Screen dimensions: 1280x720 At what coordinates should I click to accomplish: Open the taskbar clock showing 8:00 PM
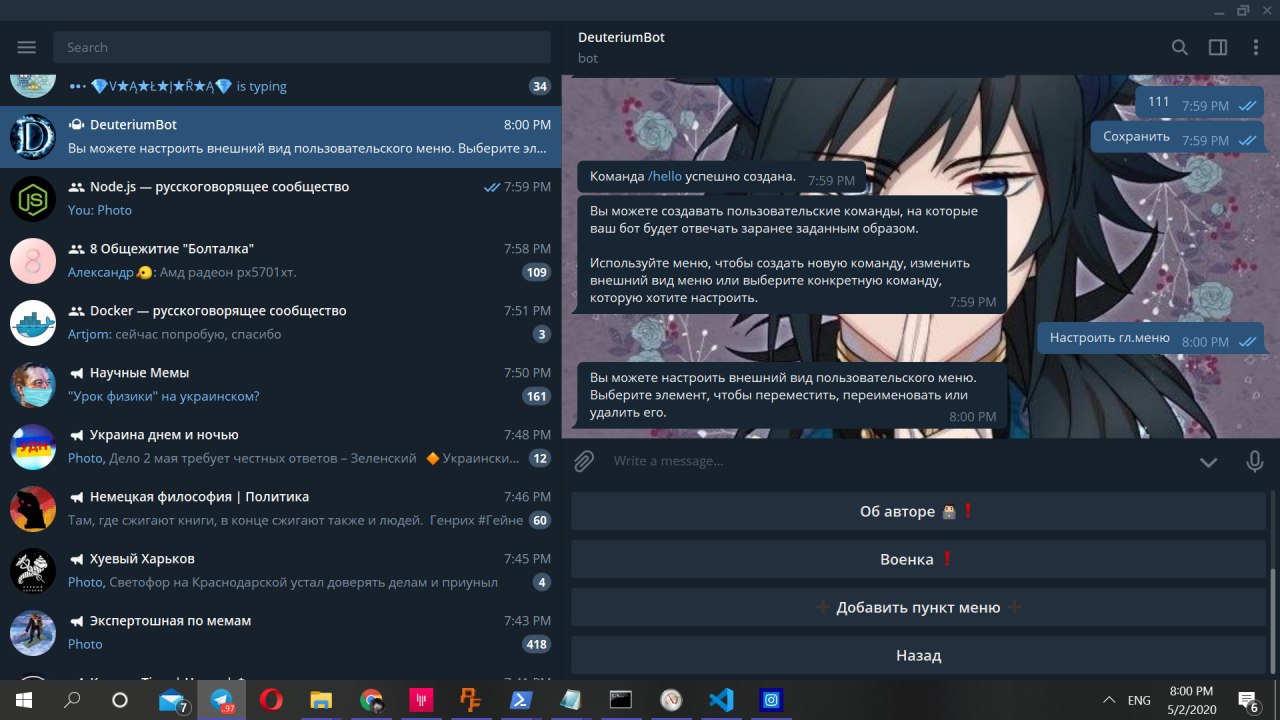coord(1190,700)
